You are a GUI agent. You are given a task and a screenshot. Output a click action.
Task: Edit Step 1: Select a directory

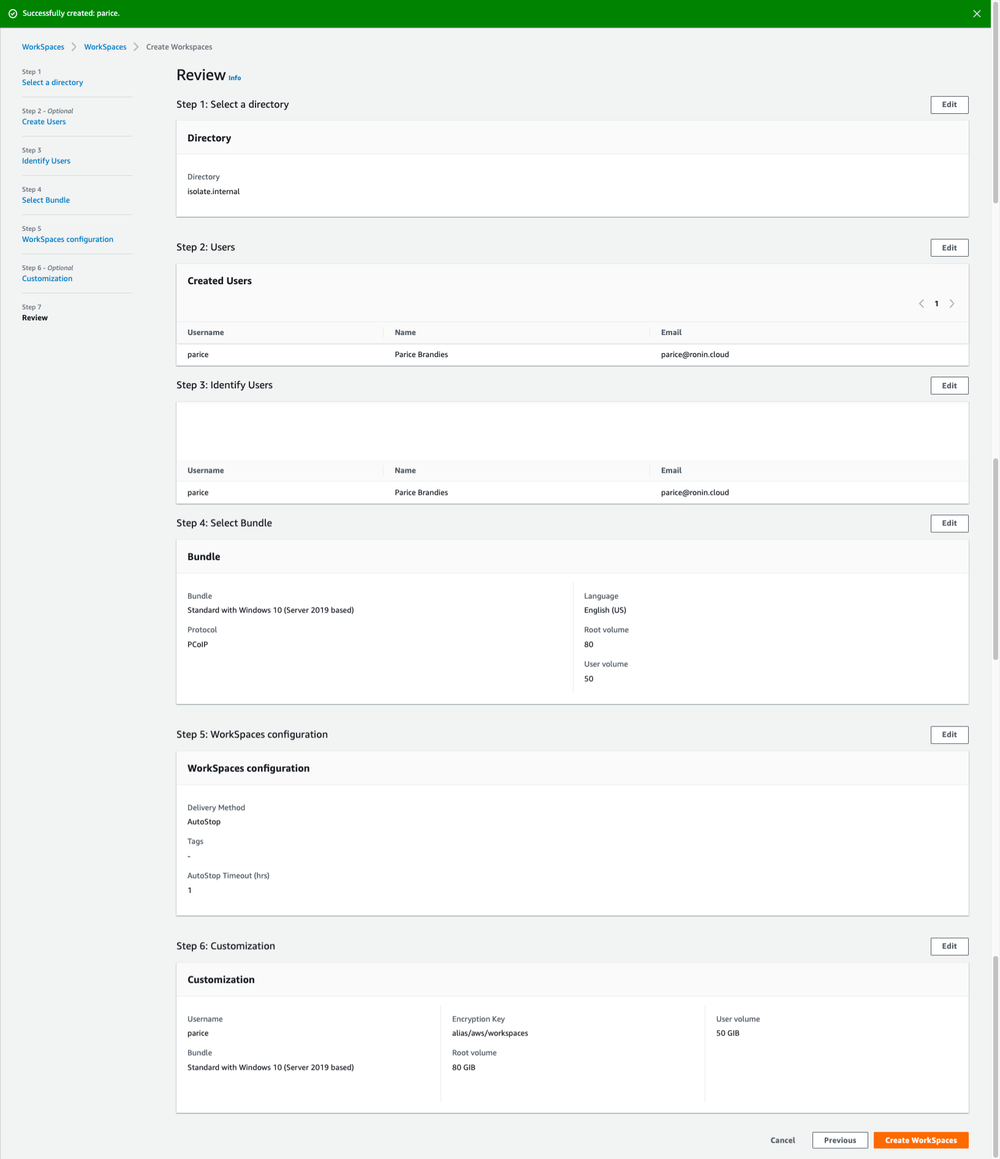[x=948, y=104]
